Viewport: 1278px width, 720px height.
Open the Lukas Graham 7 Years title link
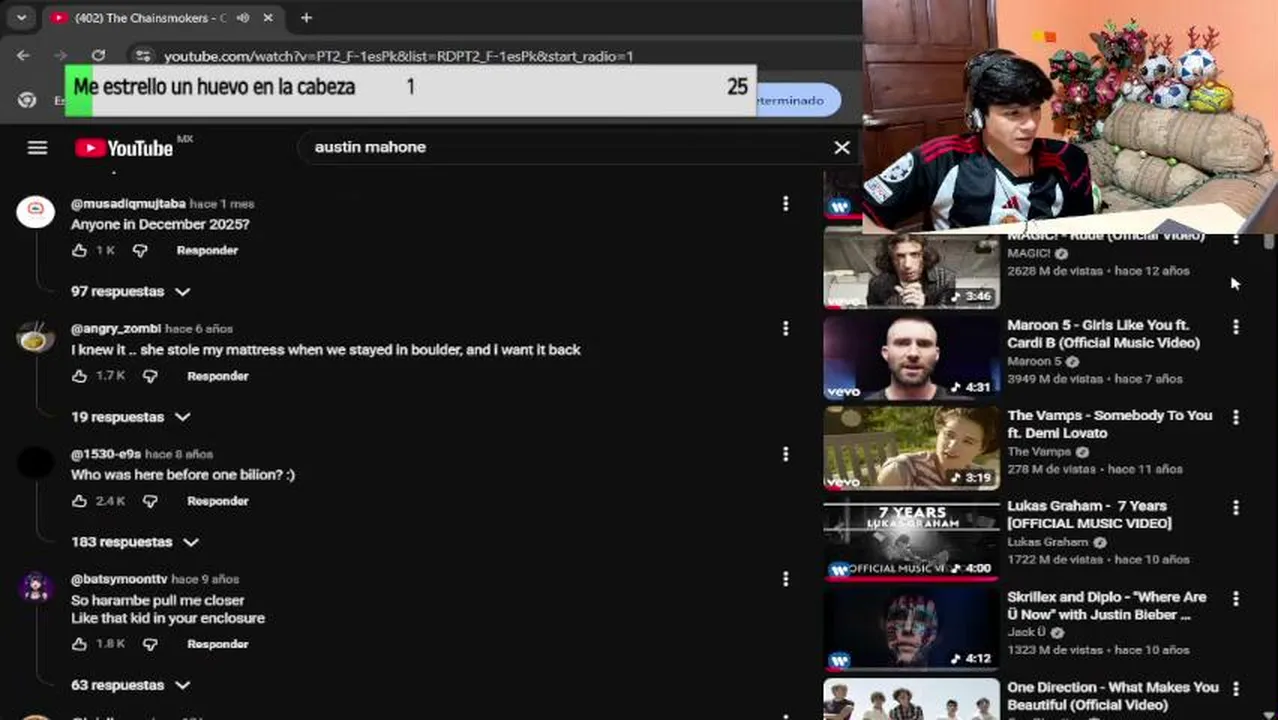click(1090, 515)
